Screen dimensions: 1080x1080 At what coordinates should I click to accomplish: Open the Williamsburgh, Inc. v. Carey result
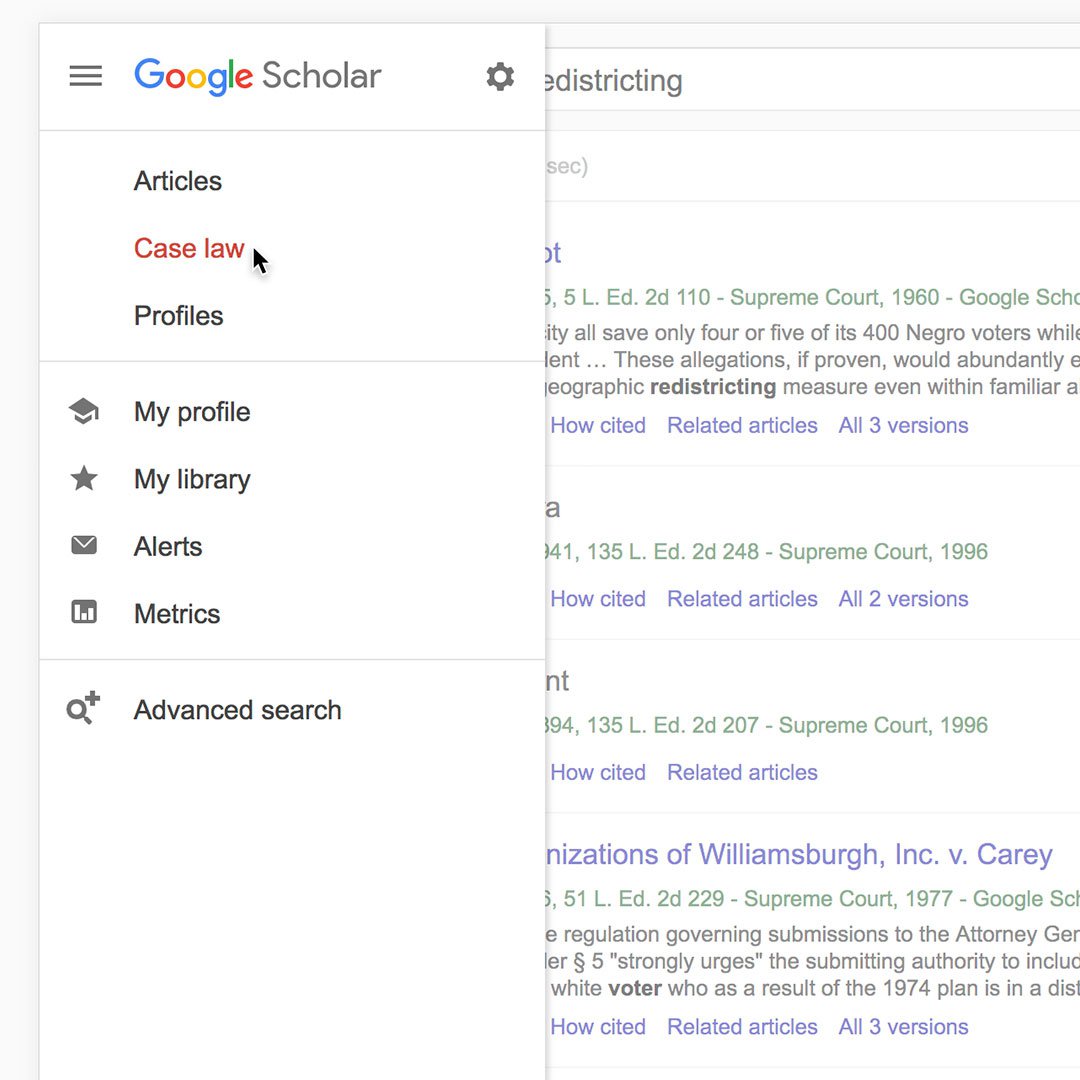(x=799, y=854)
